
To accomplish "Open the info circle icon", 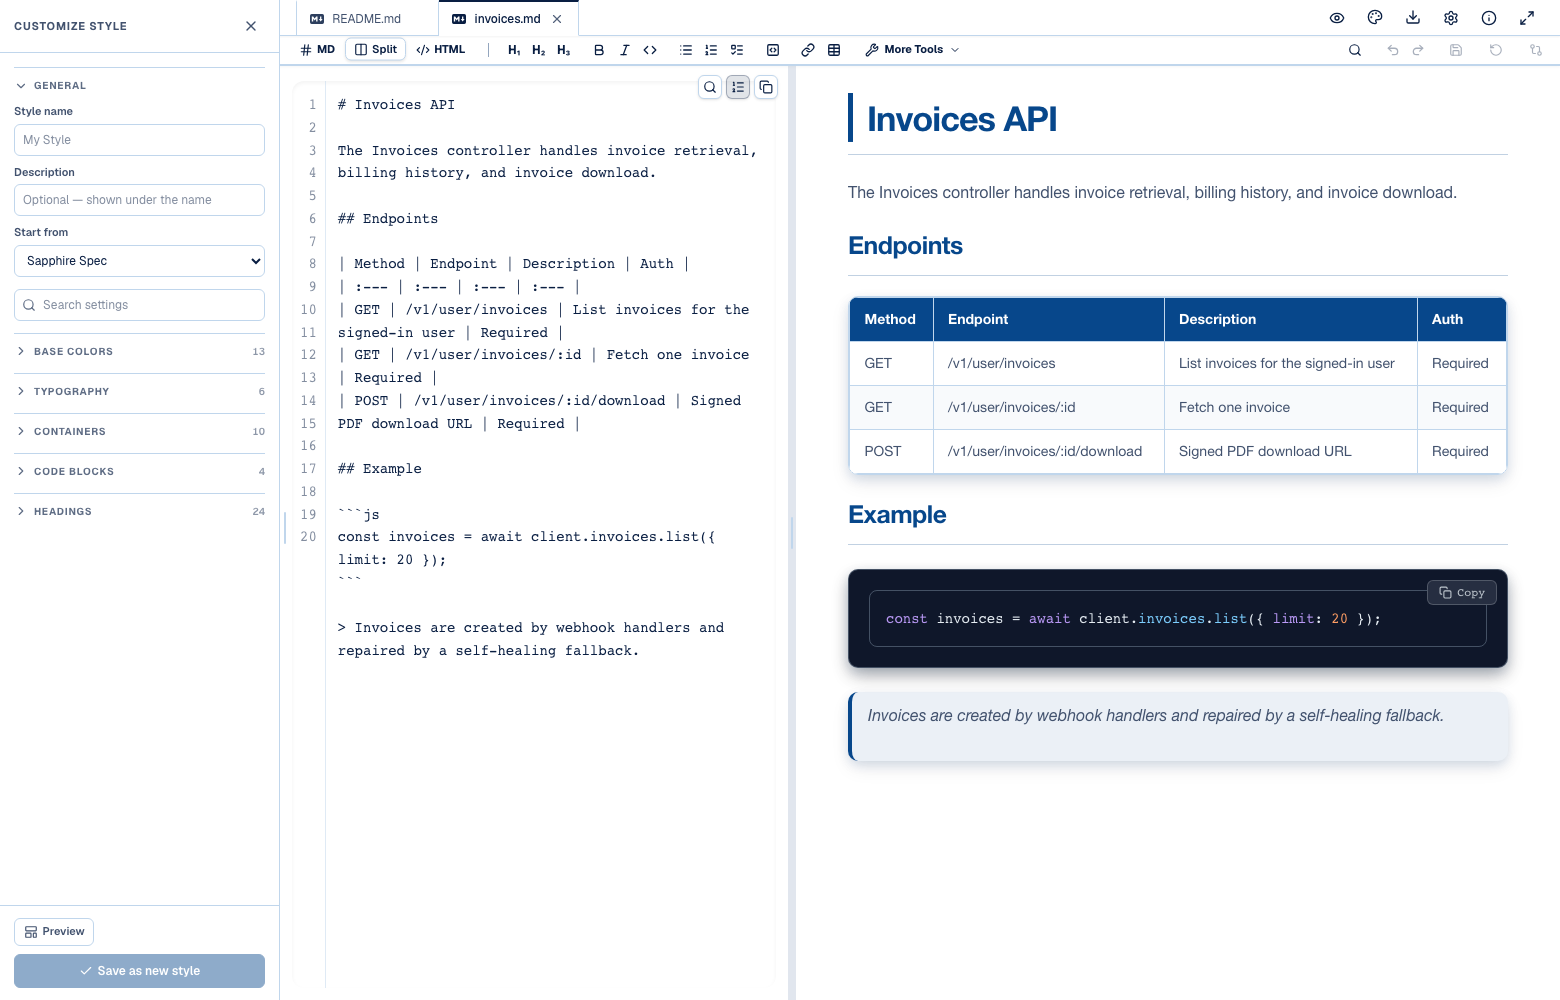I will point(1489,18).
